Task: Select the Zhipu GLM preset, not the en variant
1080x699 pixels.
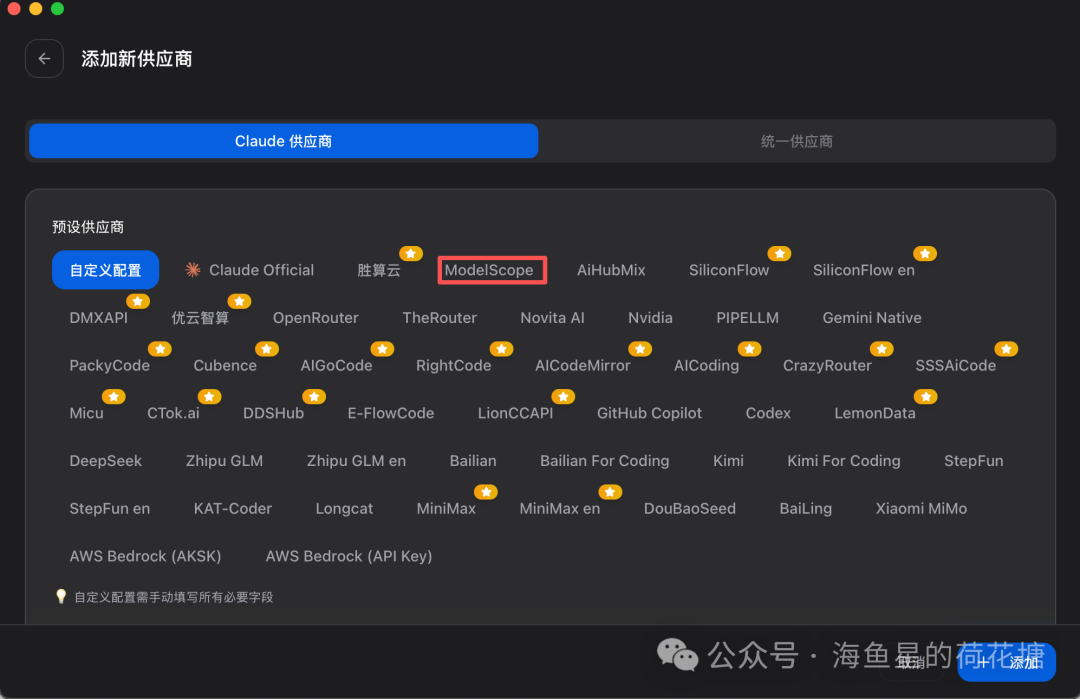Action: pos(224,461)
